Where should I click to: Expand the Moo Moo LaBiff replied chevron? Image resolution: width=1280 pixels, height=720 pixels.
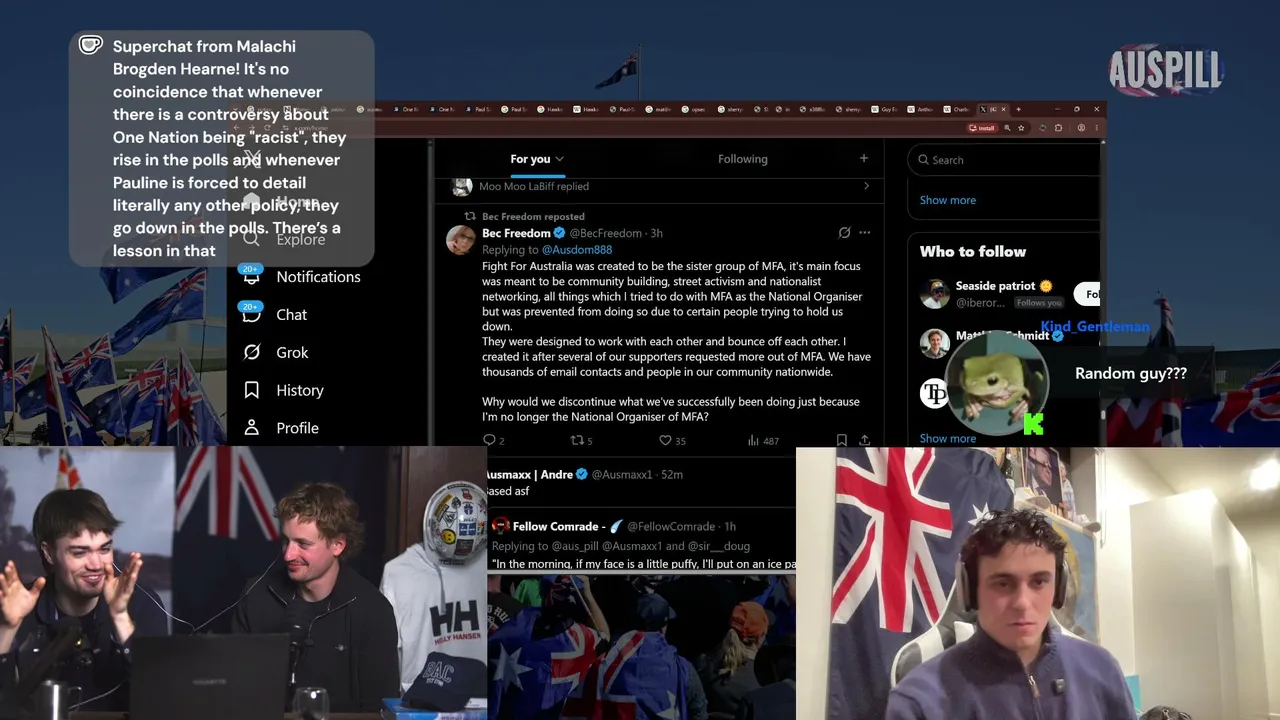pos(866,186)
